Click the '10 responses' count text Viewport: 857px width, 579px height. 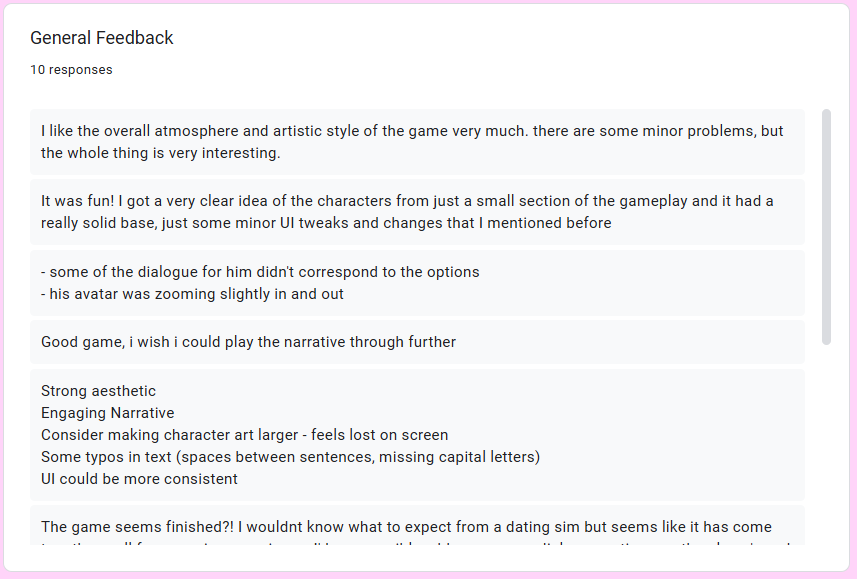[x=71, y=69]
